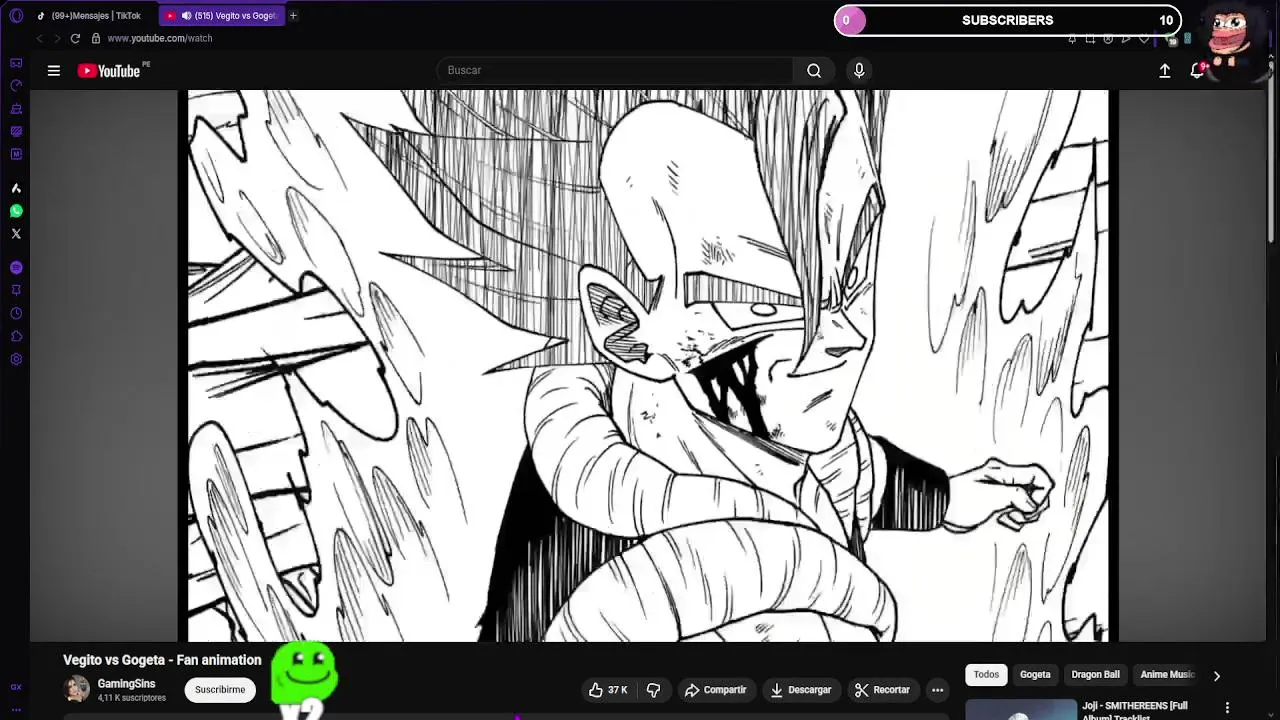1280x720 pixels.
Task: Click the search magnifier button
Action: (814, 70)
